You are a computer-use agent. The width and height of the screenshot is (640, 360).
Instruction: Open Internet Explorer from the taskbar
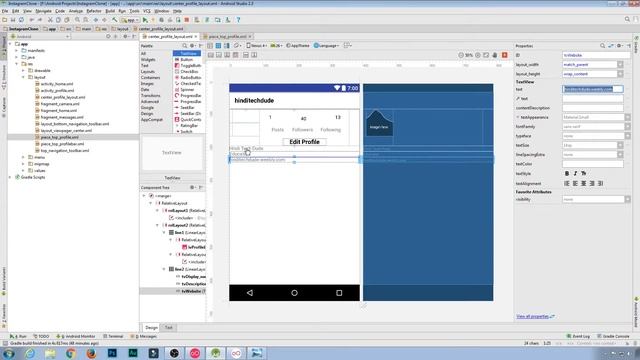tap(29, 353)
